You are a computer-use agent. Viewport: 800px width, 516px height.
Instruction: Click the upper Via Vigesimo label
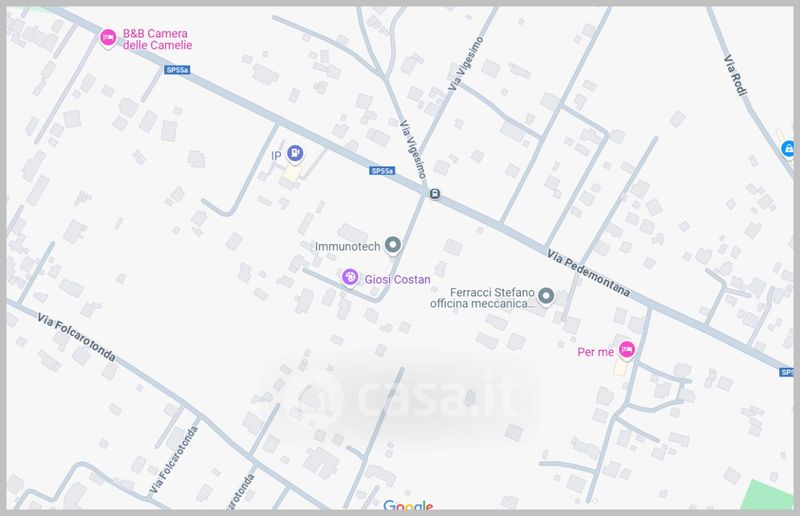(x=465, y=64)
